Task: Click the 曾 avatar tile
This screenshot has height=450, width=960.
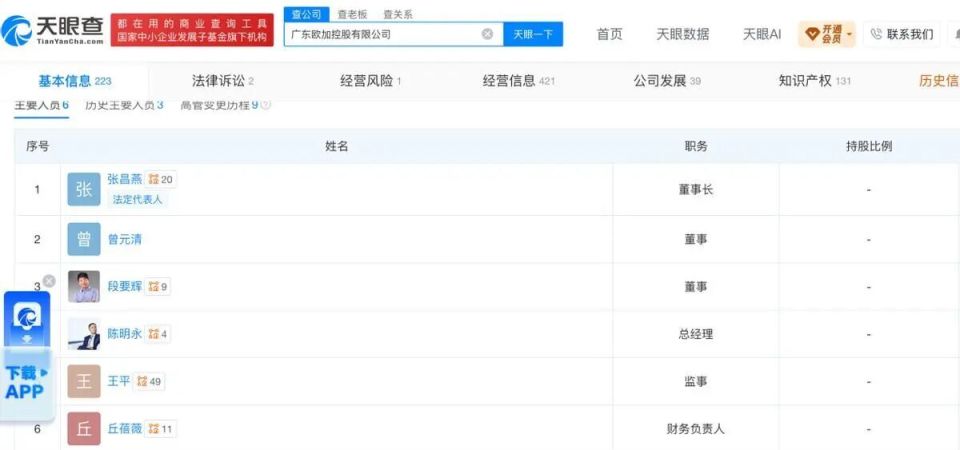Action: 84,239
